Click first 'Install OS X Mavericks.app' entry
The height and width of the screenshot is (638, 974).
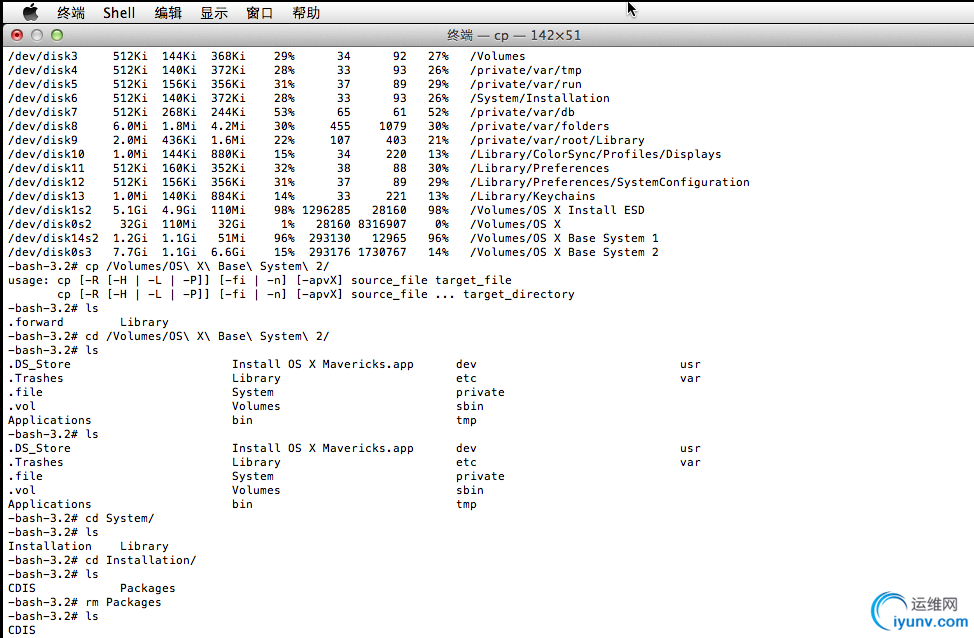[322, 364]
